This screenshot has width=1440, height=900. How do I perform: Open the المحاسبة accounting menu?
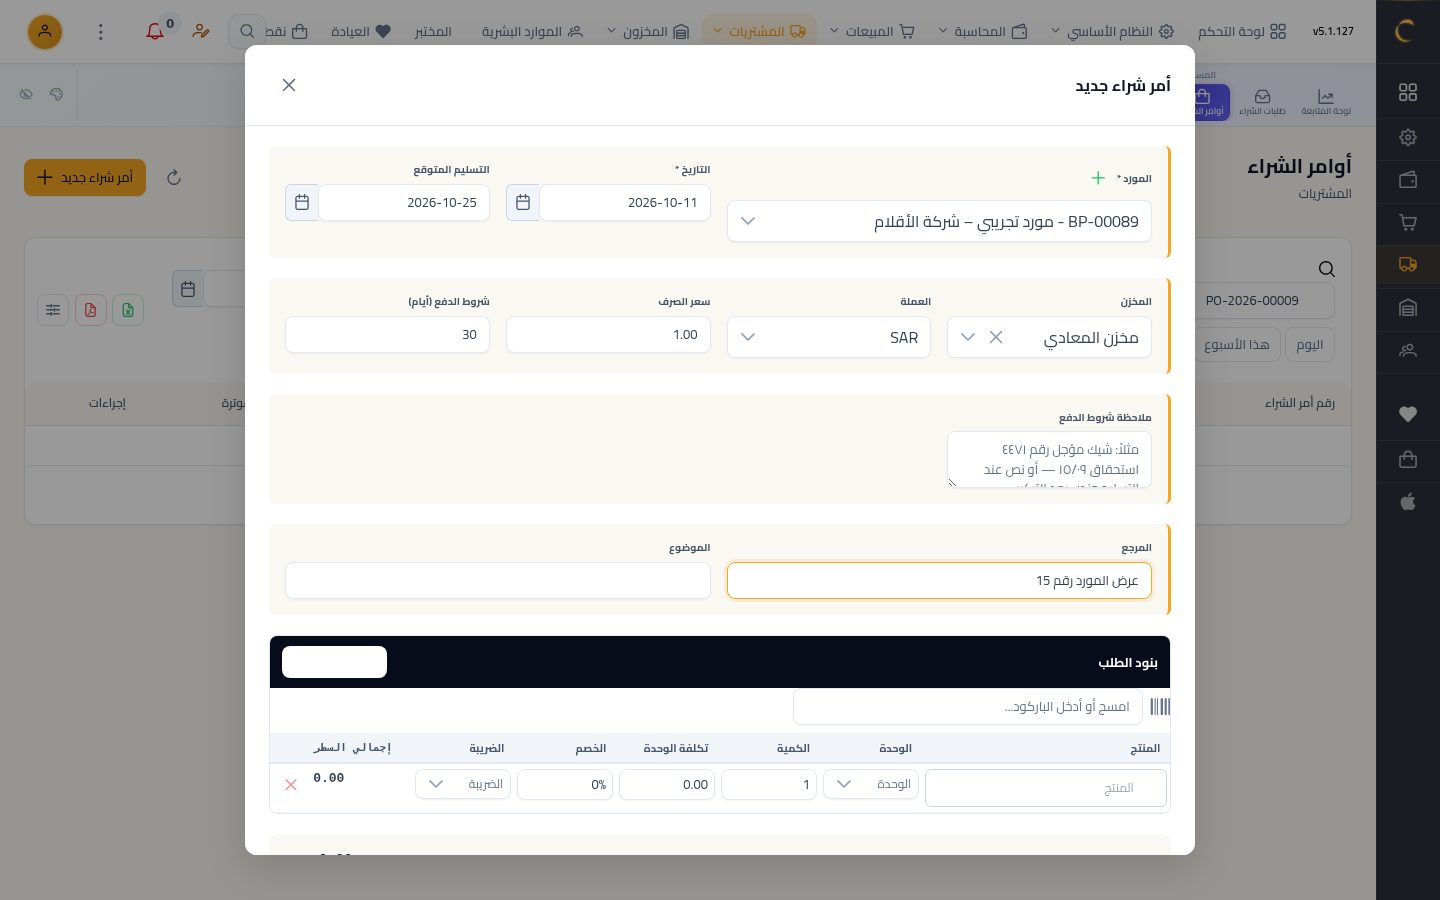coord(983,32)
